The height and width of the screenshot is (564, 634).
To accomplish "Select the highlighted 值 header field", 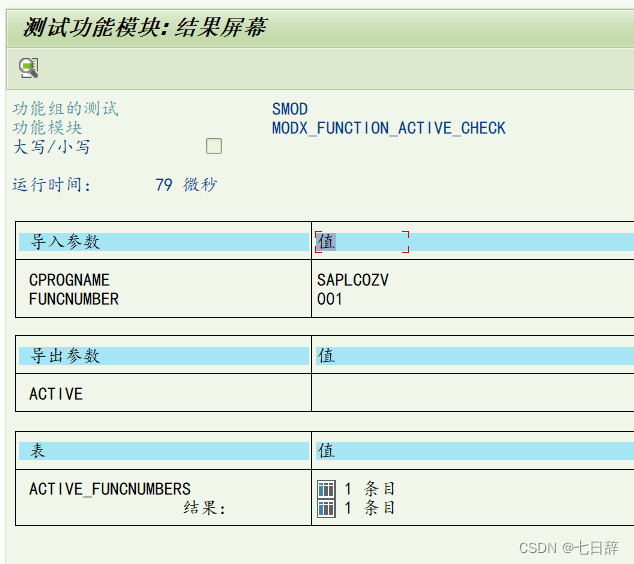I will tap(362, 242).
